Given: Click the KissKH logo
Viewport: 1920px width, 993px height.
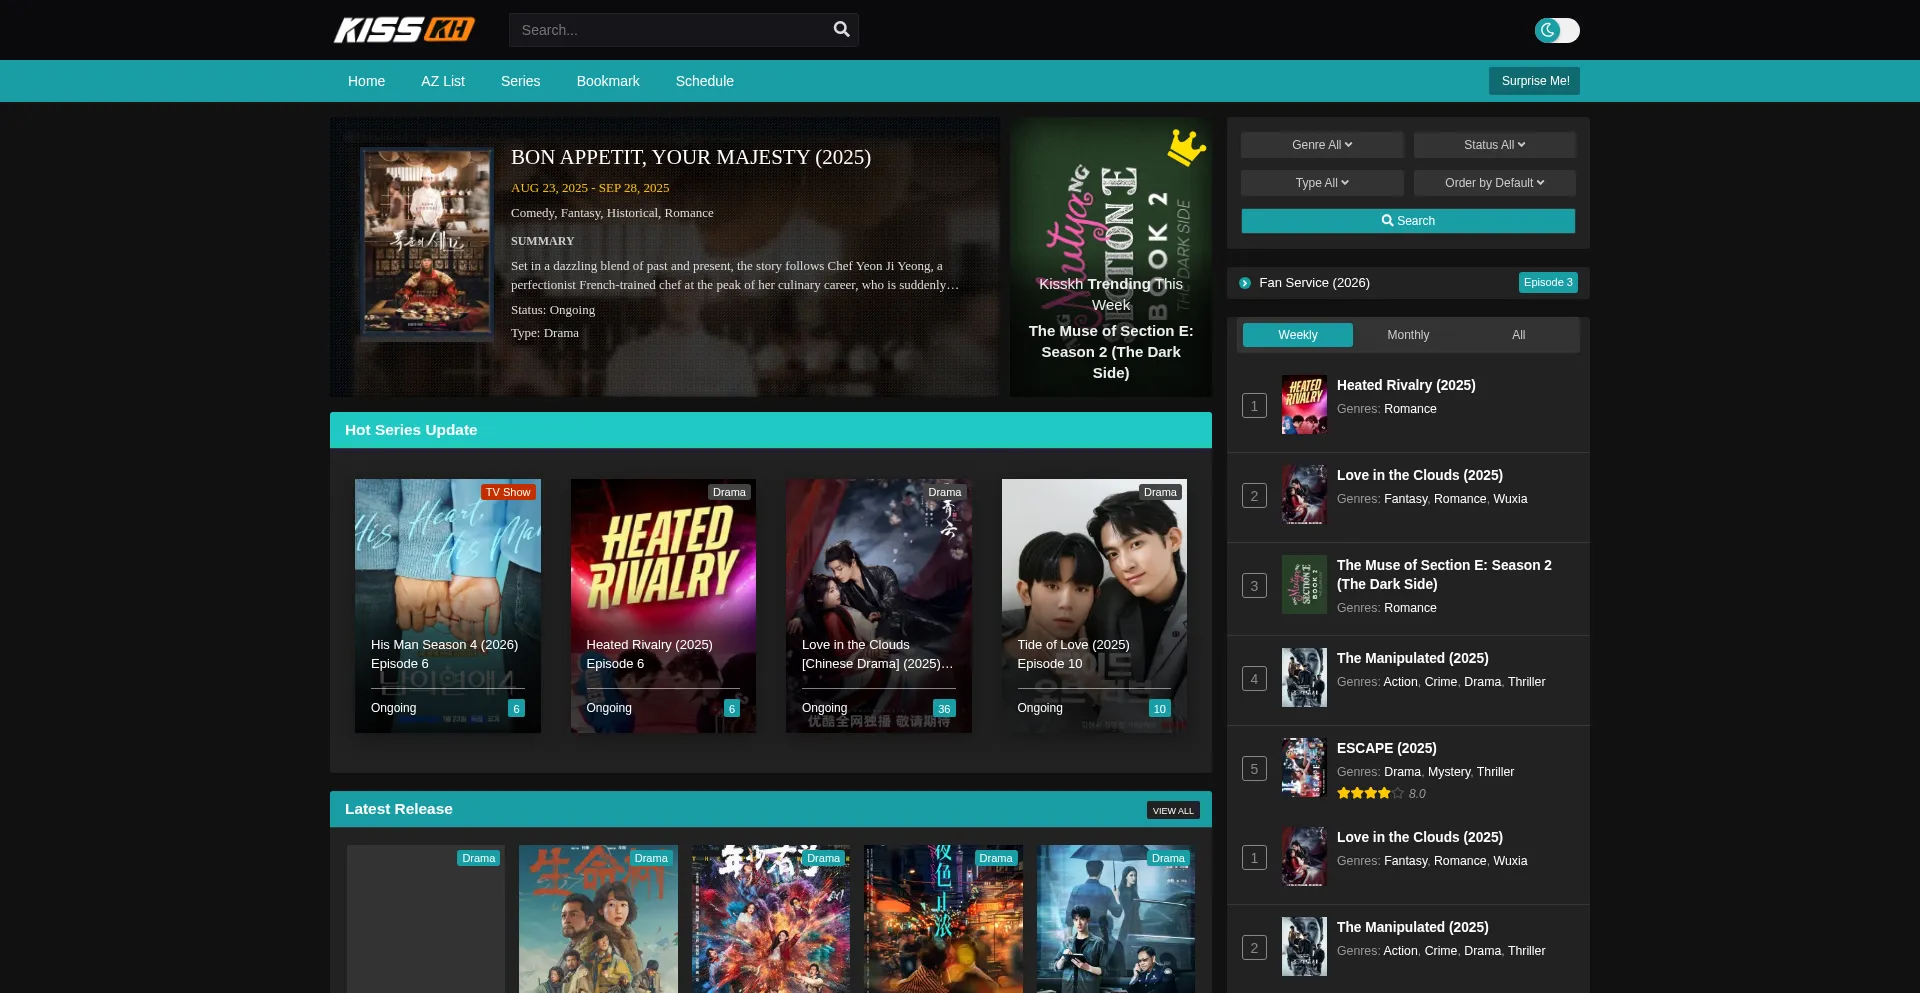Looking at the screenshot, I should [x=404, y=30].
